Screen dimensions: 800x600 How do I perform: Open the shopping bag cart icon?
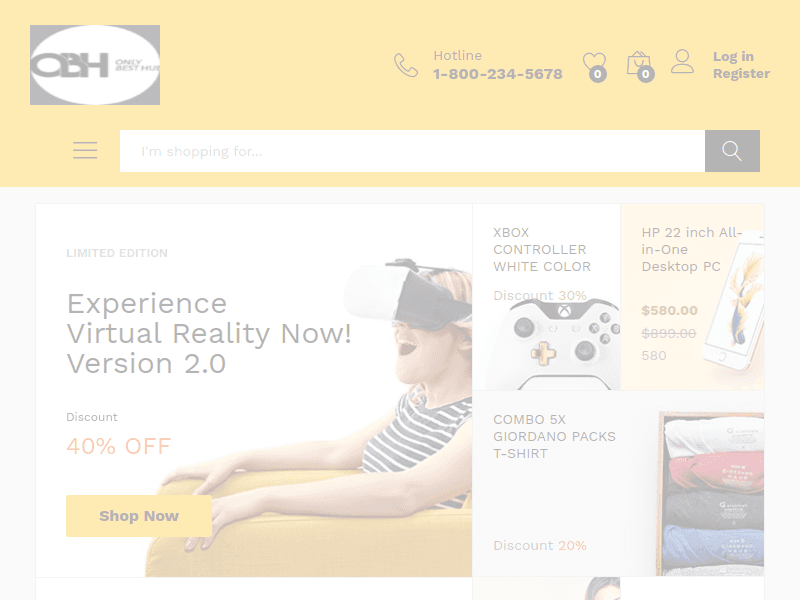click(x=637, y=63)
